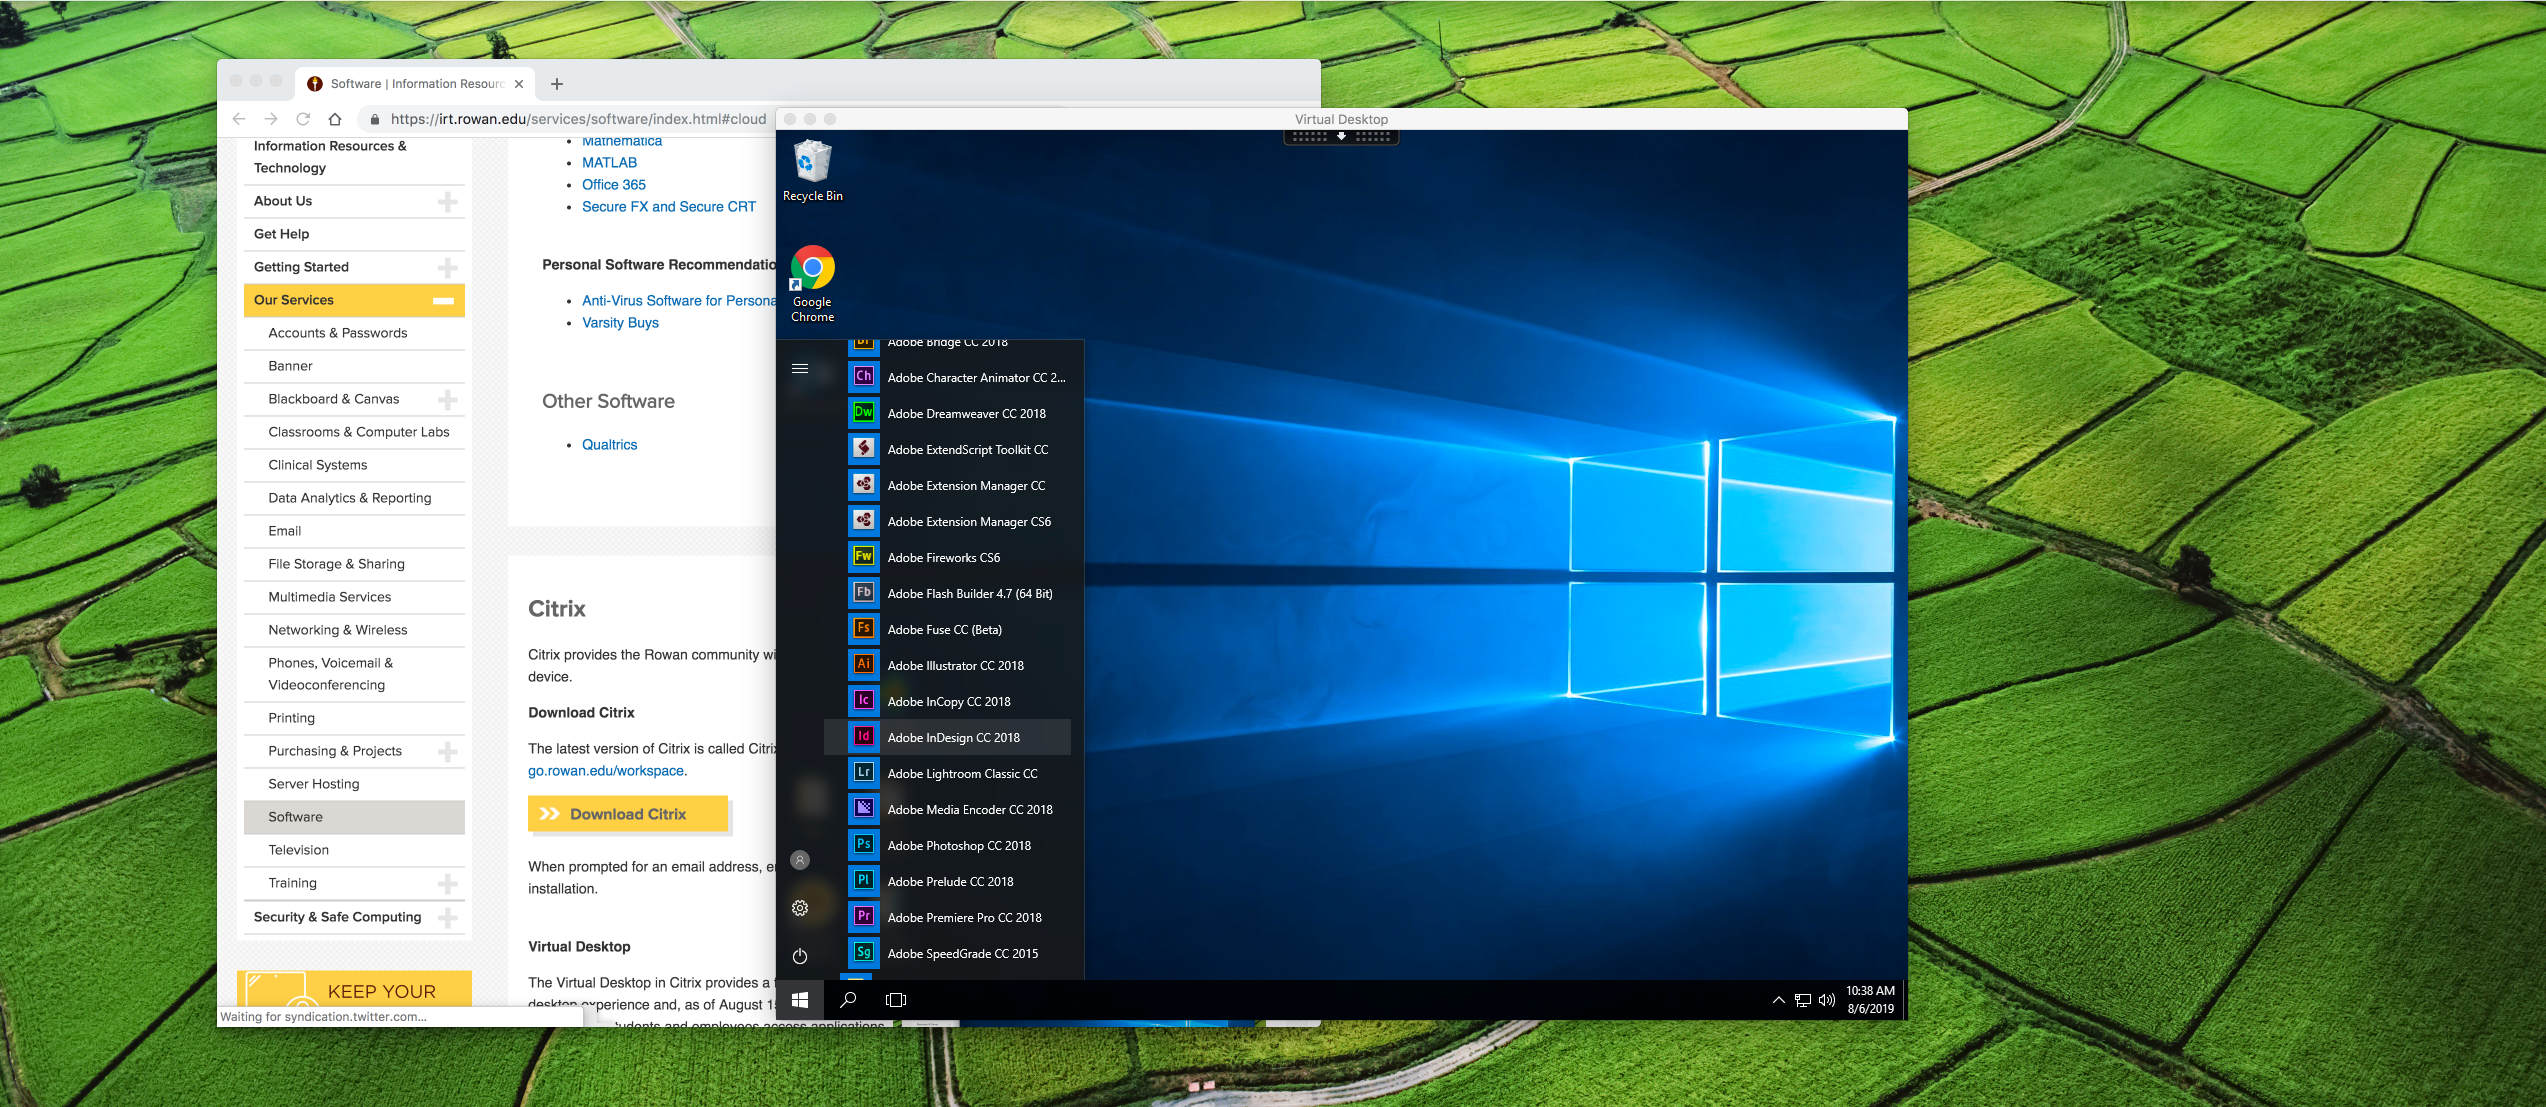
Task: Open Adobe Illustrator CC 2018 icon
Action: [863, 665]
